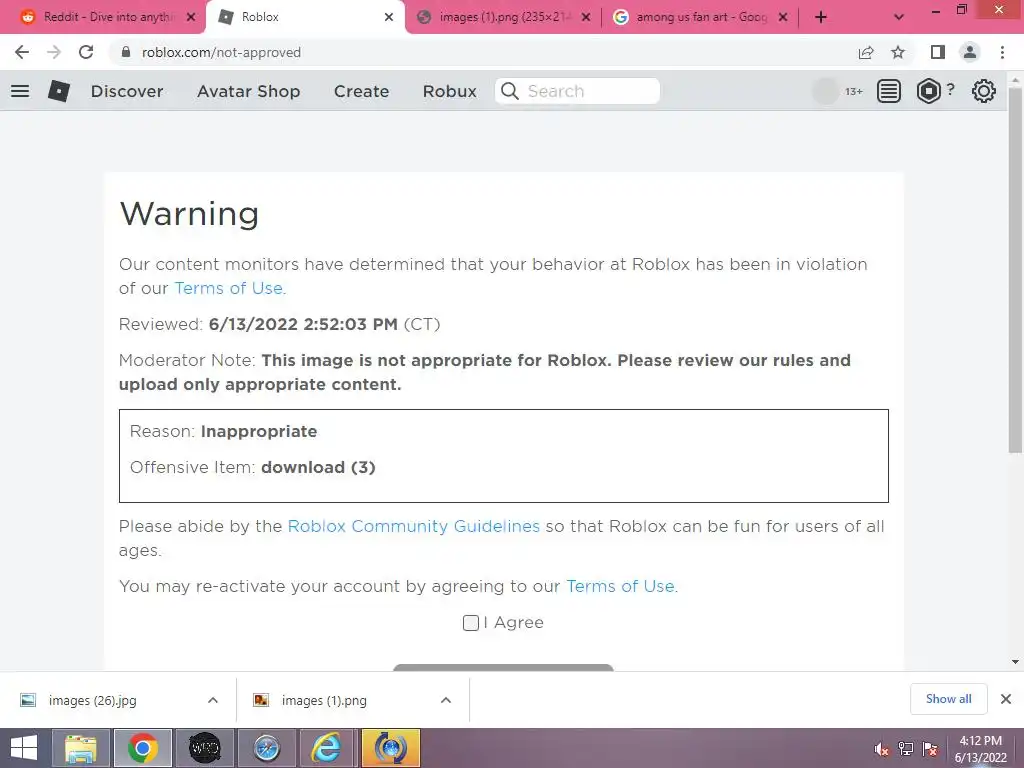Screen dimensions: 1024x768
Task: Open a new browser tab
Action: 821,17
